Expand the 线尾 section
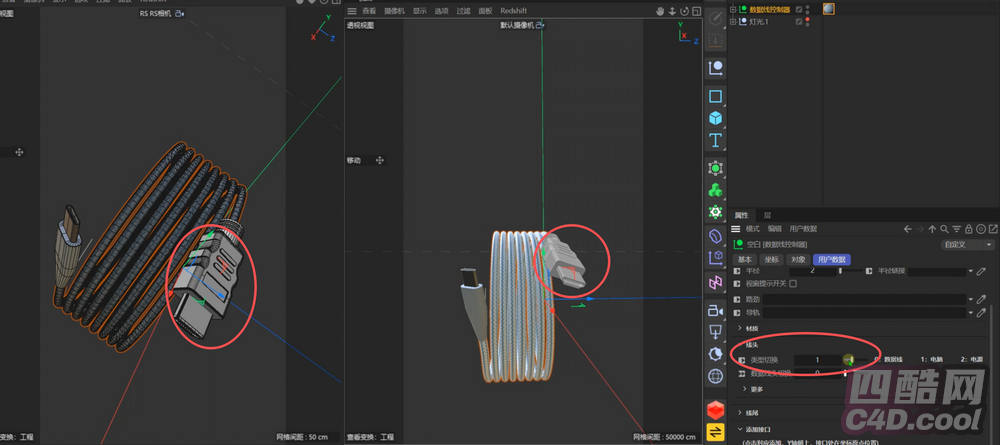Image resolution: width=1000 pixels, height=445 pixels. click(x=739, y=412)
